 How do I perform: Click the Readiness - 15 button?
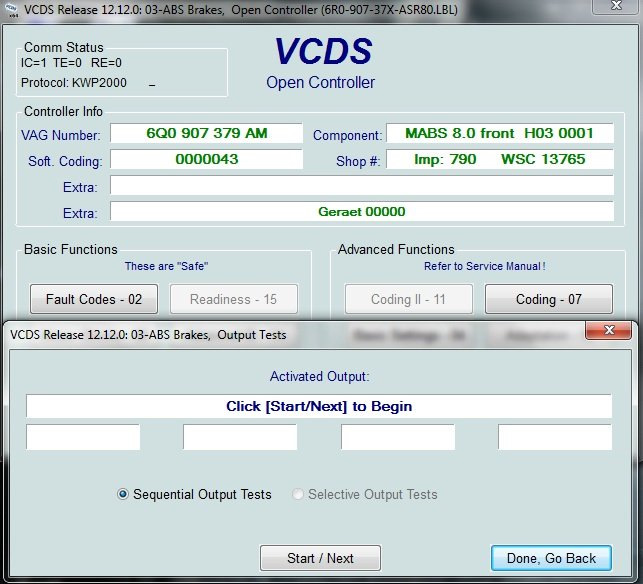click(234, 299)
